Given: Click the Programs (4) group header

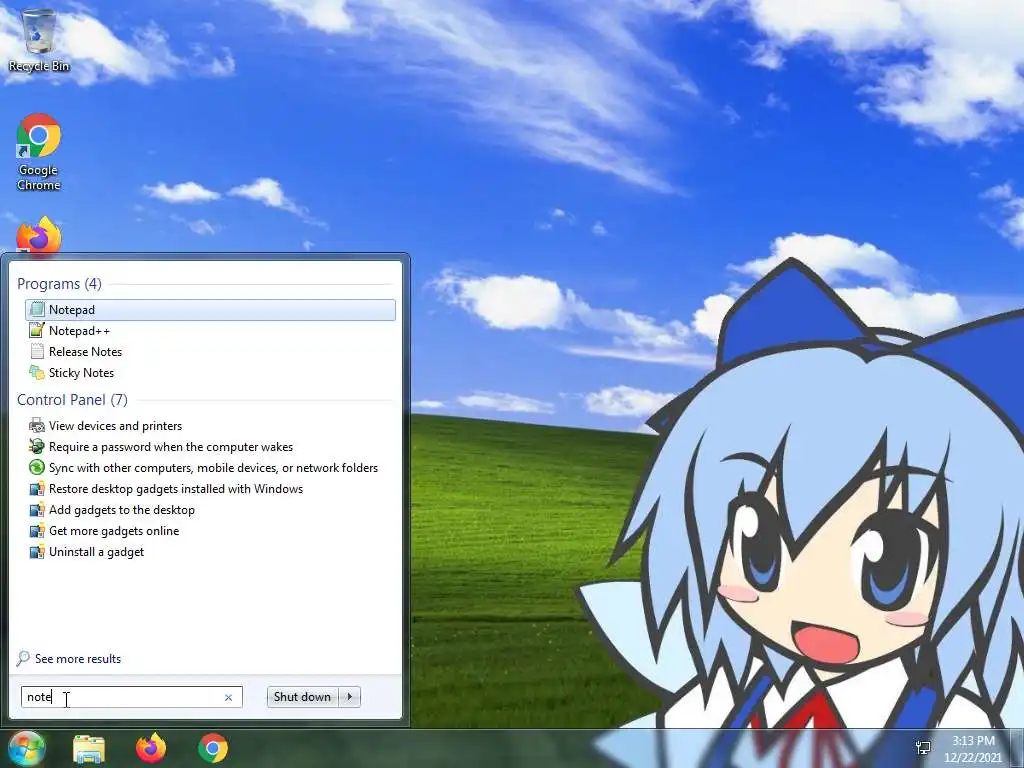Looking at the screenshot, I should tap(59, 283).
